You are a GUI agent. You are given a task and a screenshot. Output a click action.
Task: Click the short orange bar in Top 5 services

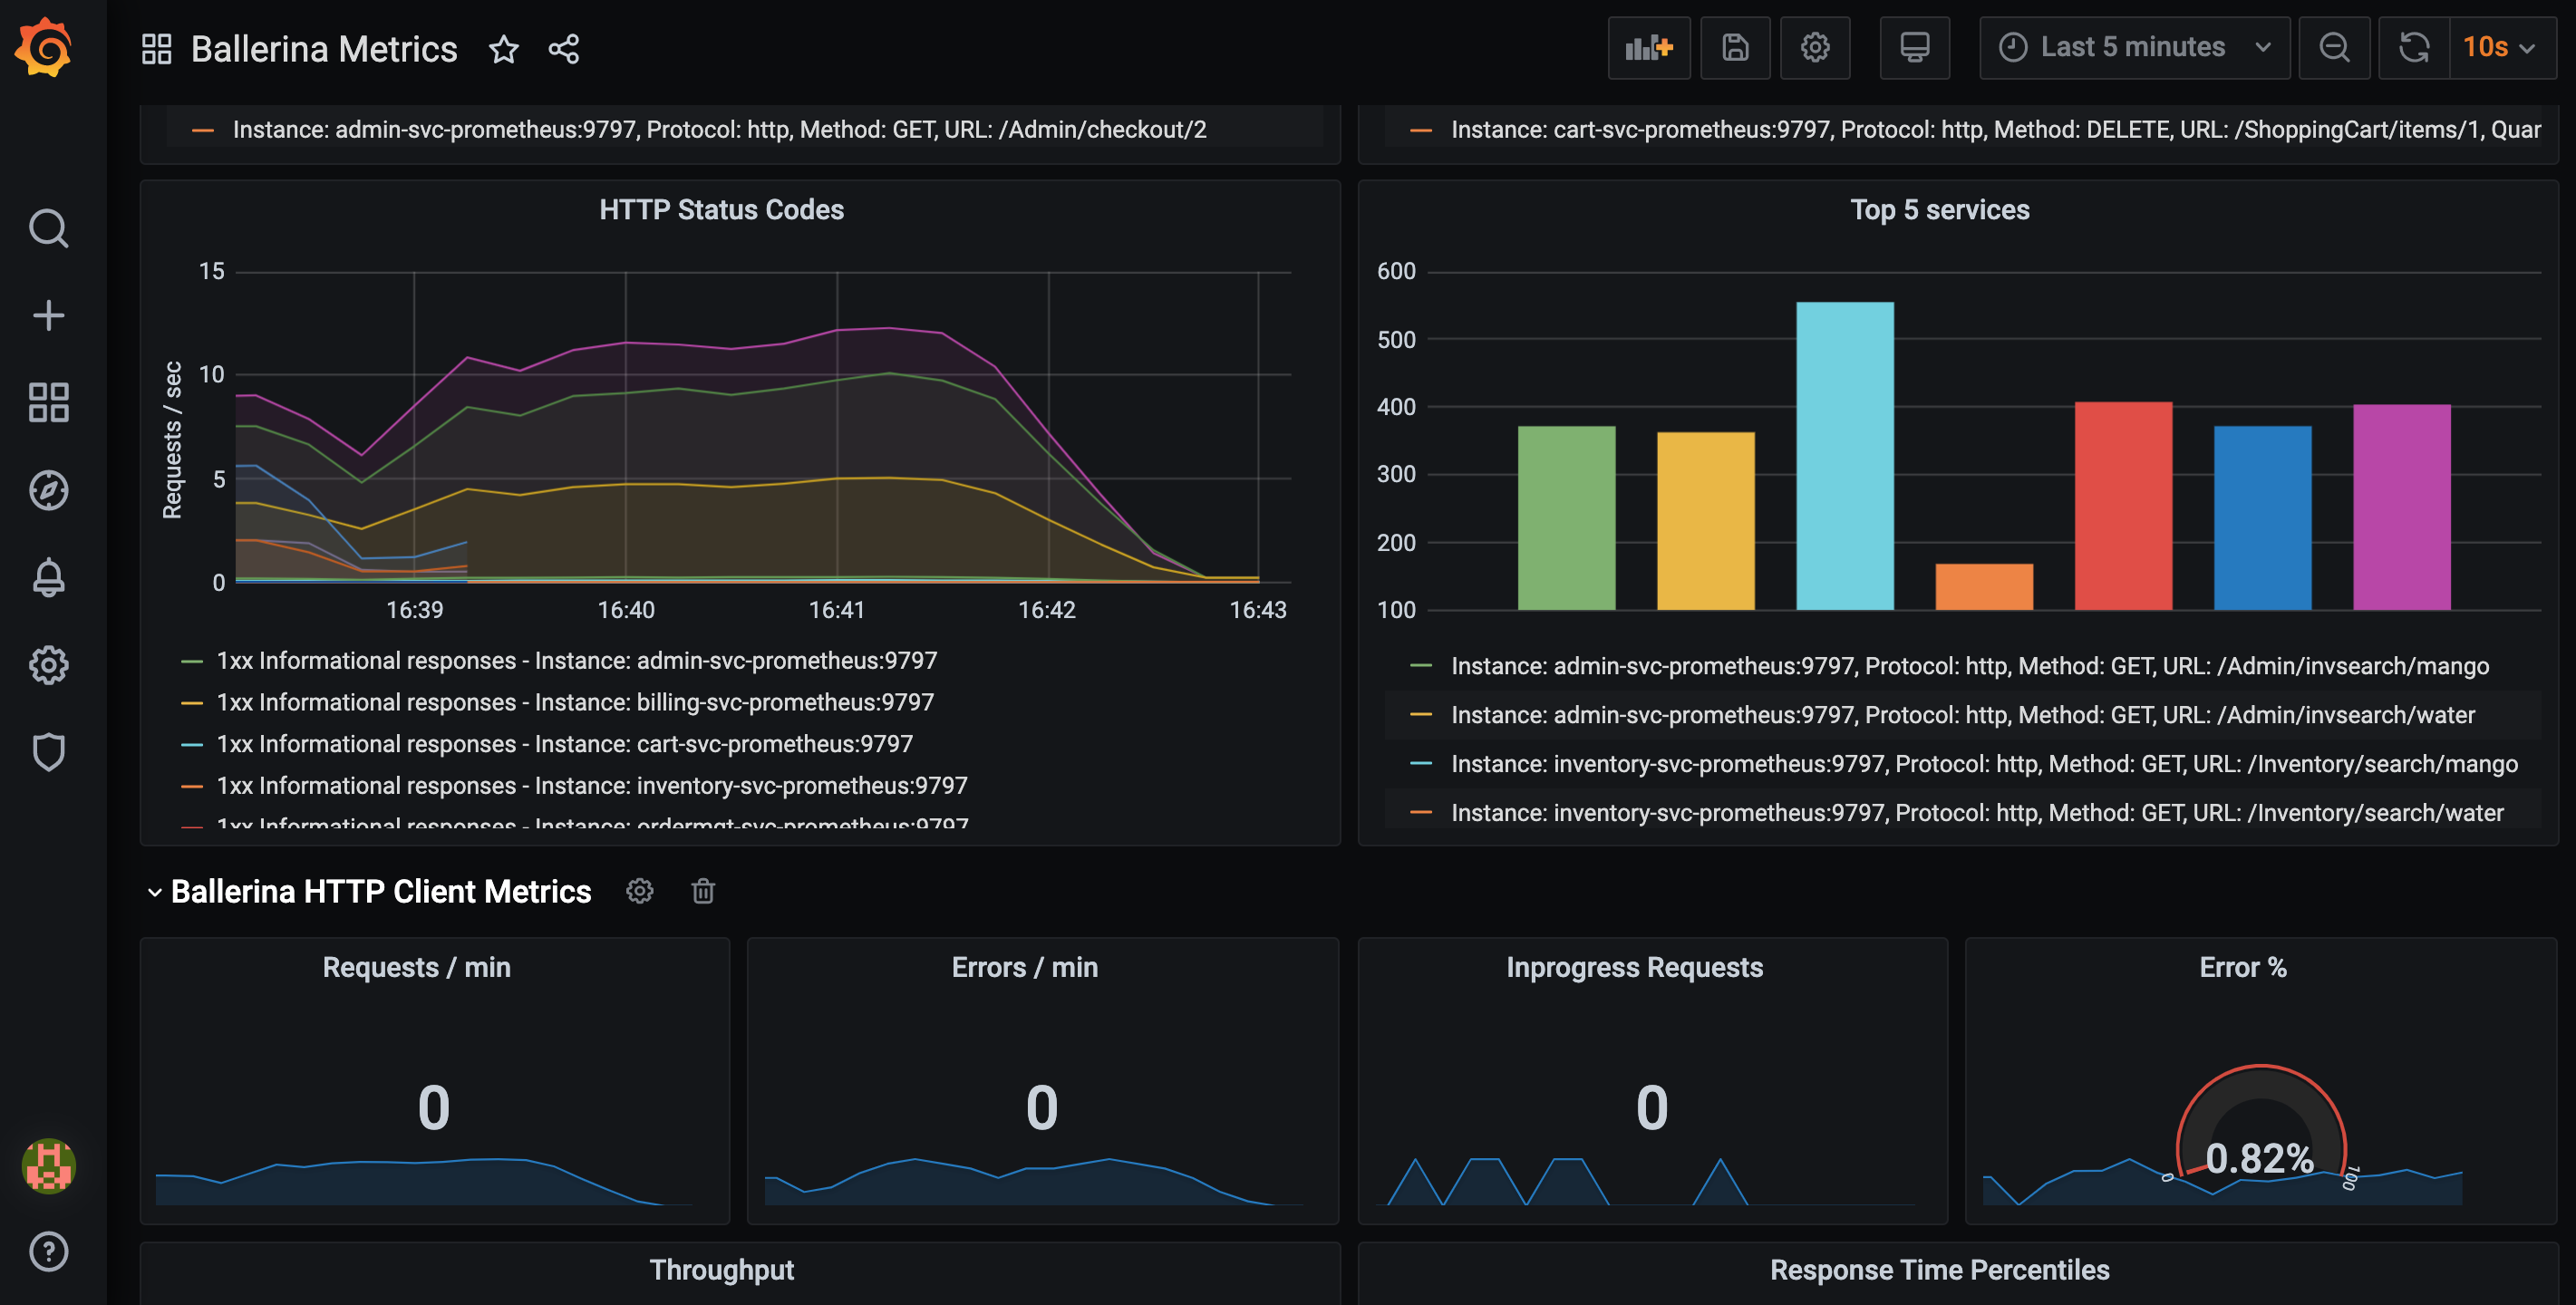click(1984, 587)
